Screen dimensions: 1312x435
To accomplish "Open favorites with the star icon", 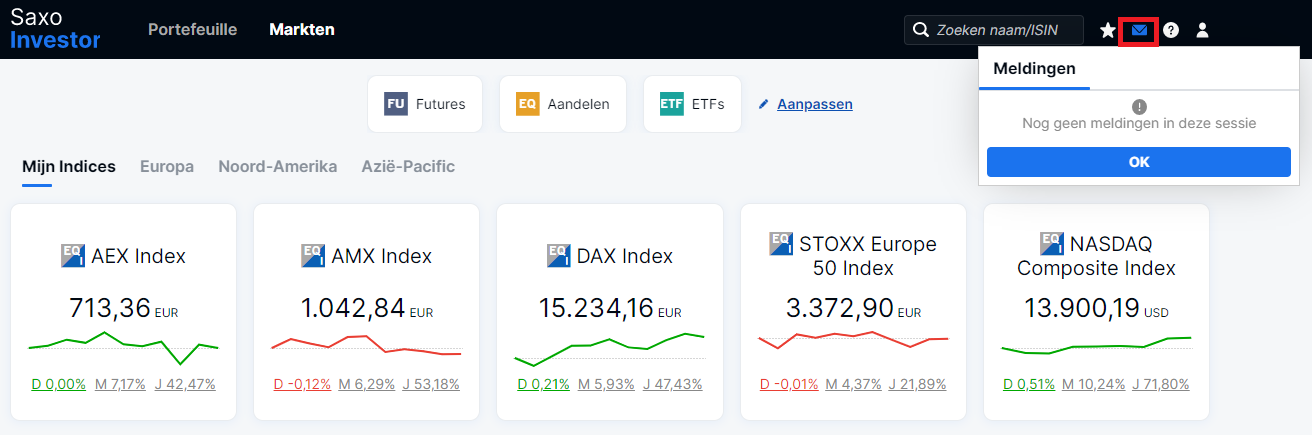I will coord(1108,30).
